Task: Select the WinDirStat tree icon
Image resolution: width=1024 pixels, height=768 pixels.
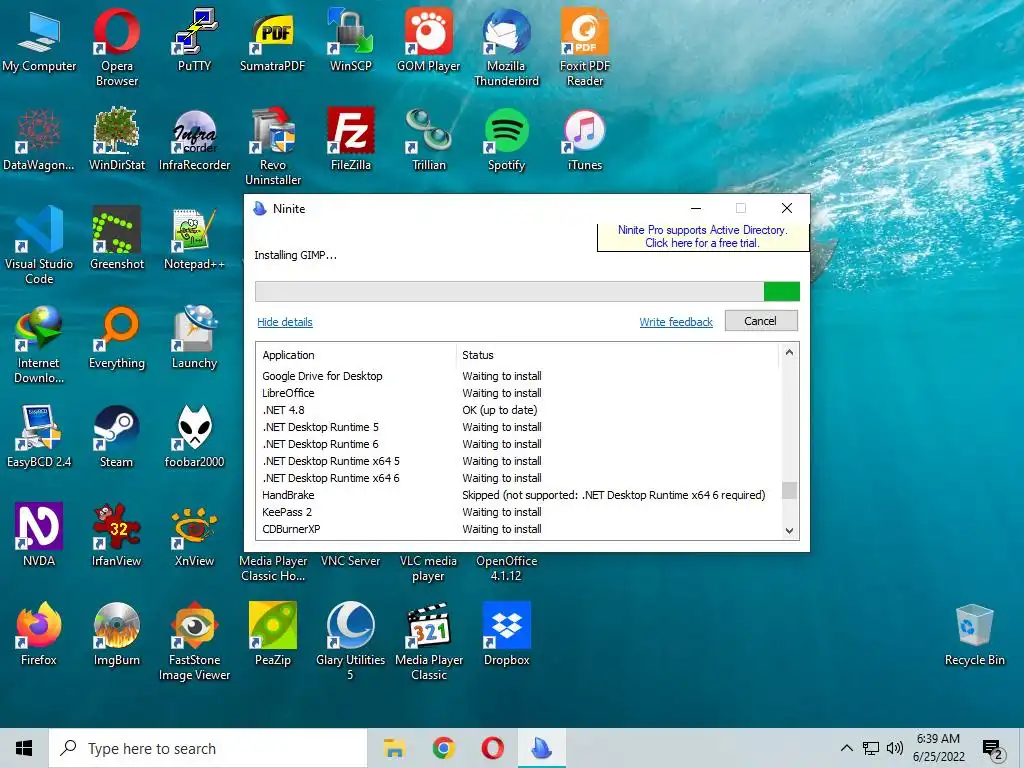Action: click(116, 138)
